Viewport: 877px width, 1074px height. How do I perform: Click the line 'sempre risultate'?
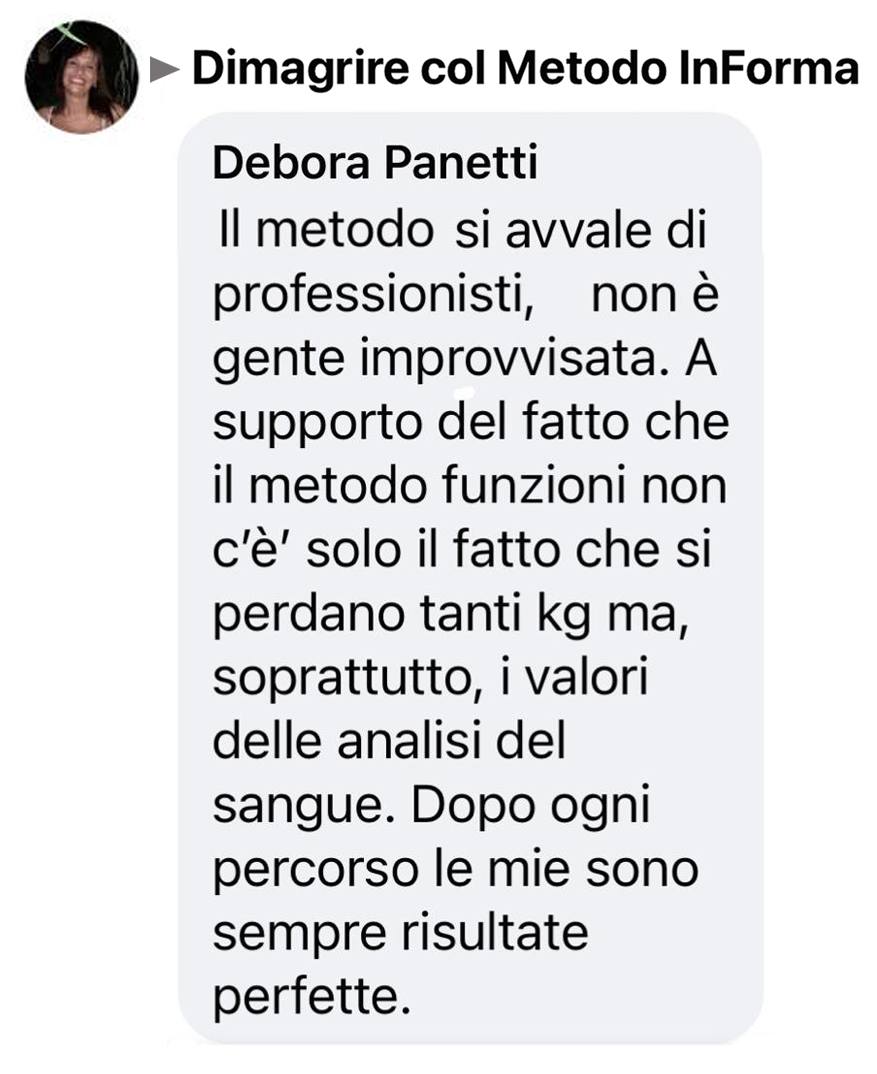point(401,934)
